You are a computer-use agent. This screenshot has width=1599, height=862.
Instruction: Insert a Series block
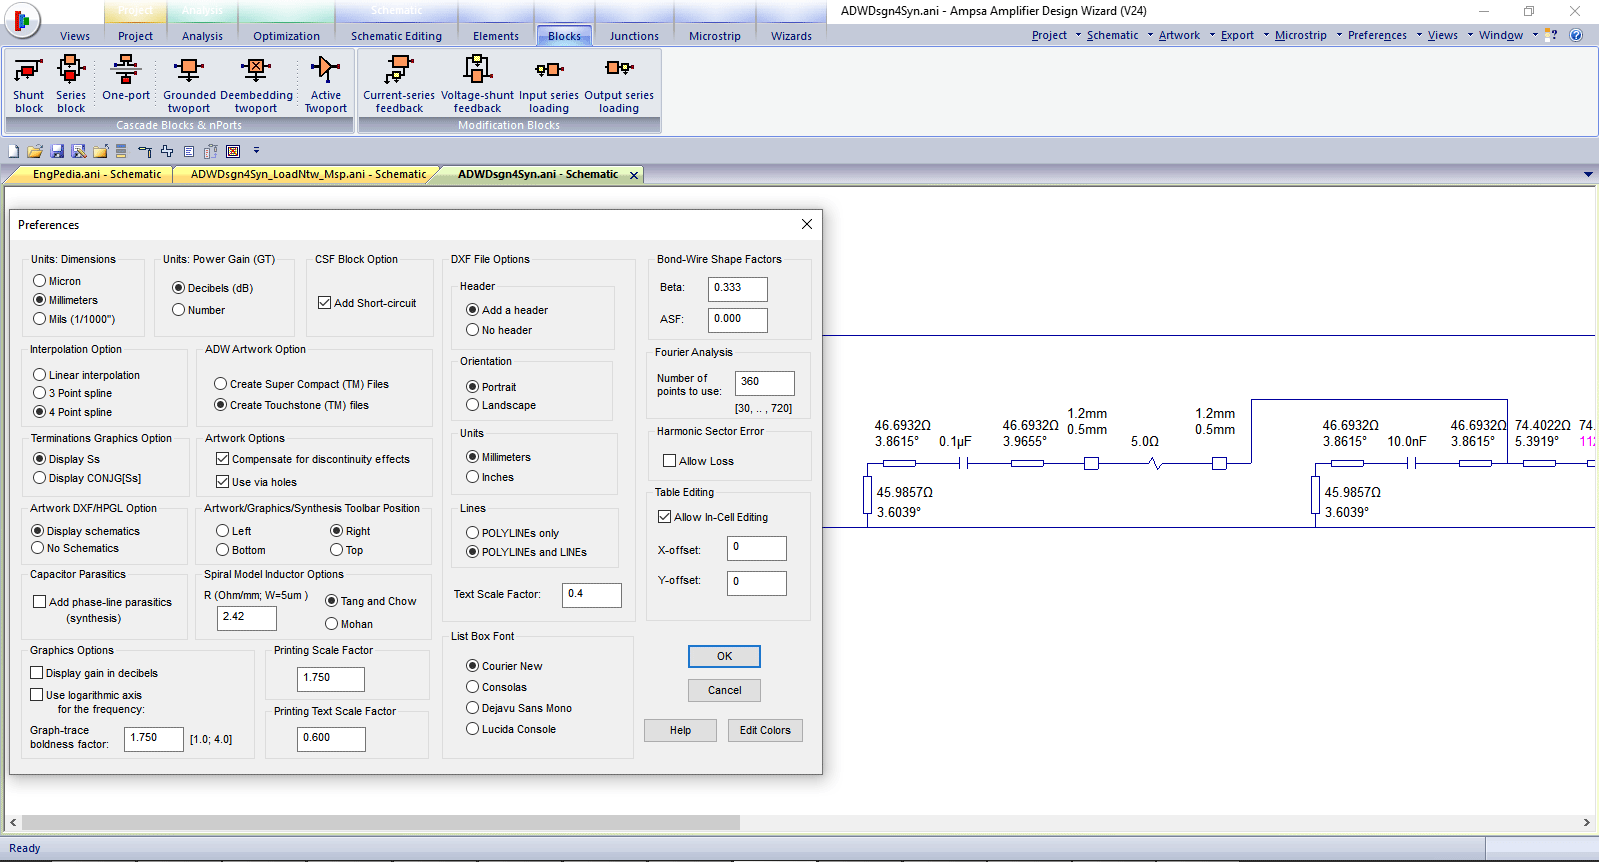click(71, 84)
